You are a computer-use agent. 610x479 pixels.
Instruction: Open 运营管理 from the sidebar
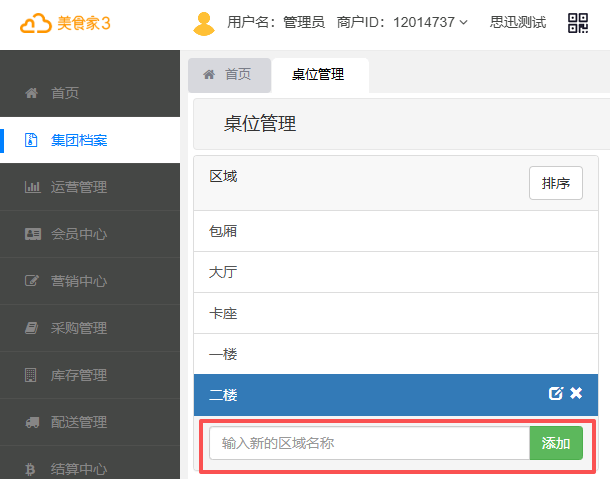79,187
